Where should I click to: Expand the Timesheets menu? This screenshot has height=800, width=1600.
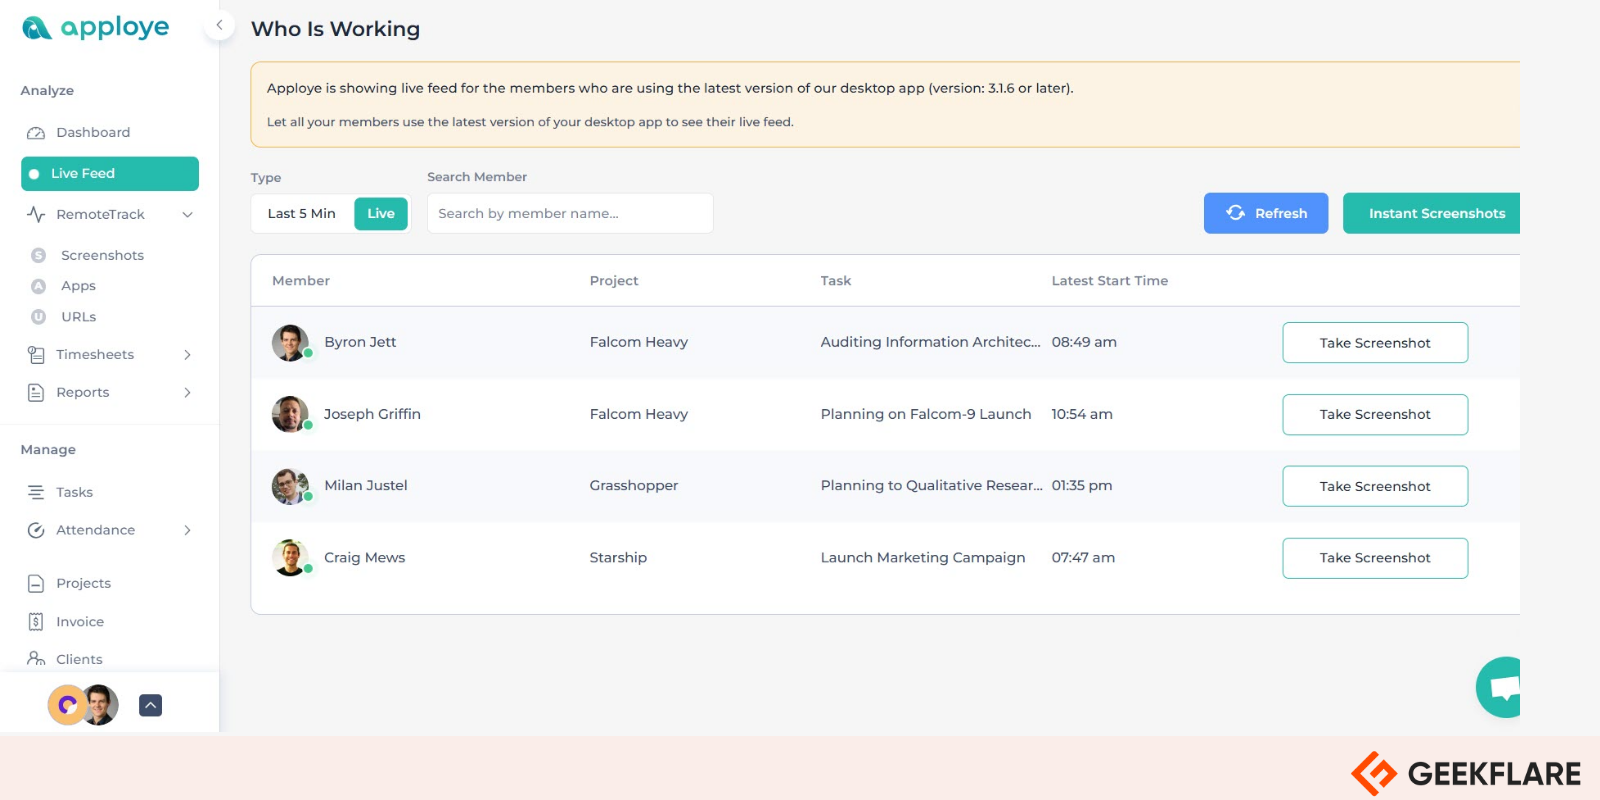187,355
